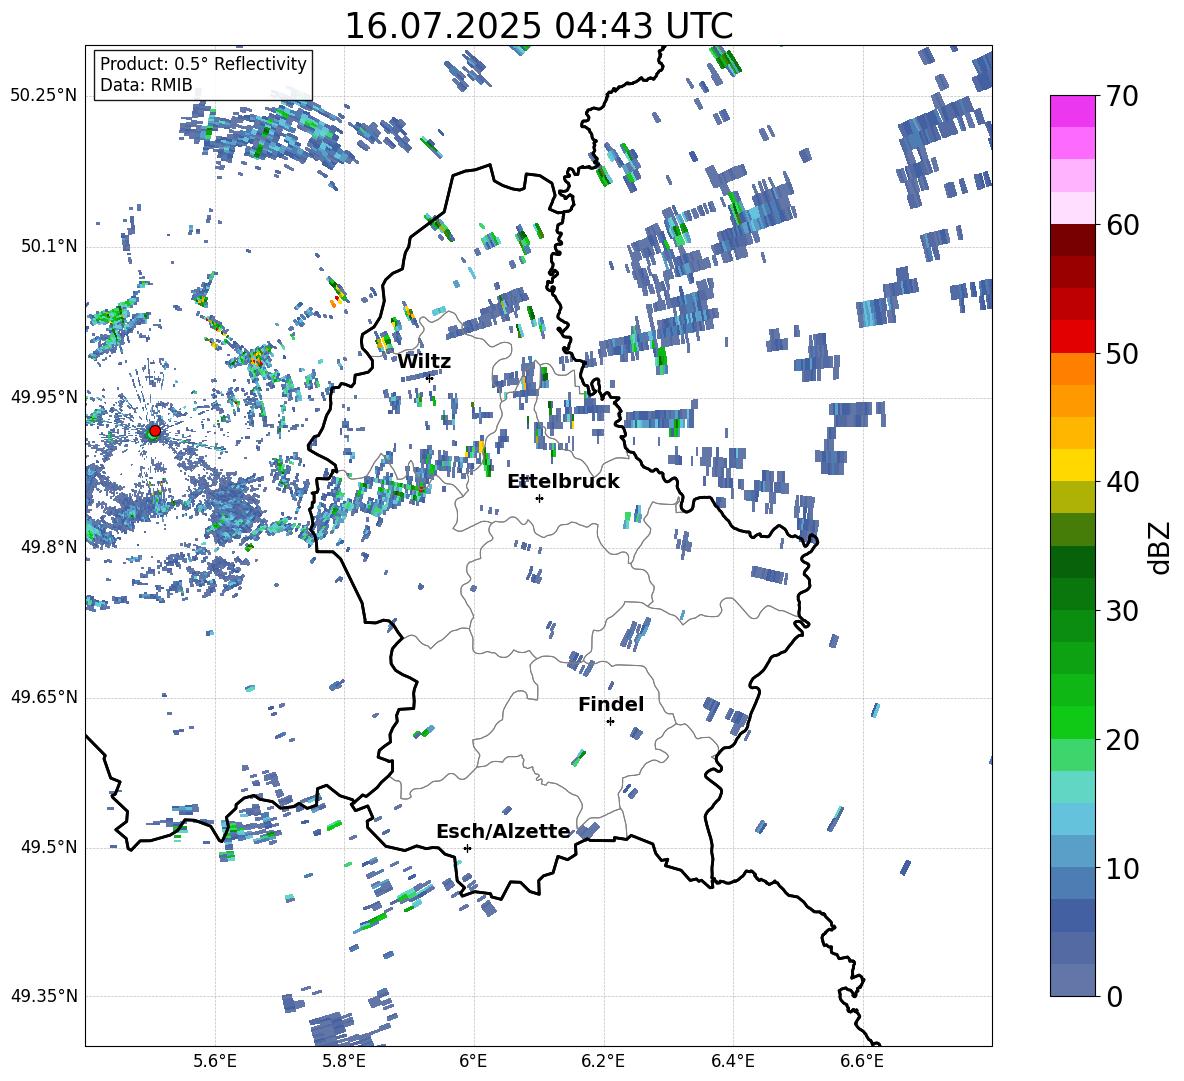Screen dimensions: 1184x1081
Task: Click the Ettelbruck city label
Action: pos(563,481)
